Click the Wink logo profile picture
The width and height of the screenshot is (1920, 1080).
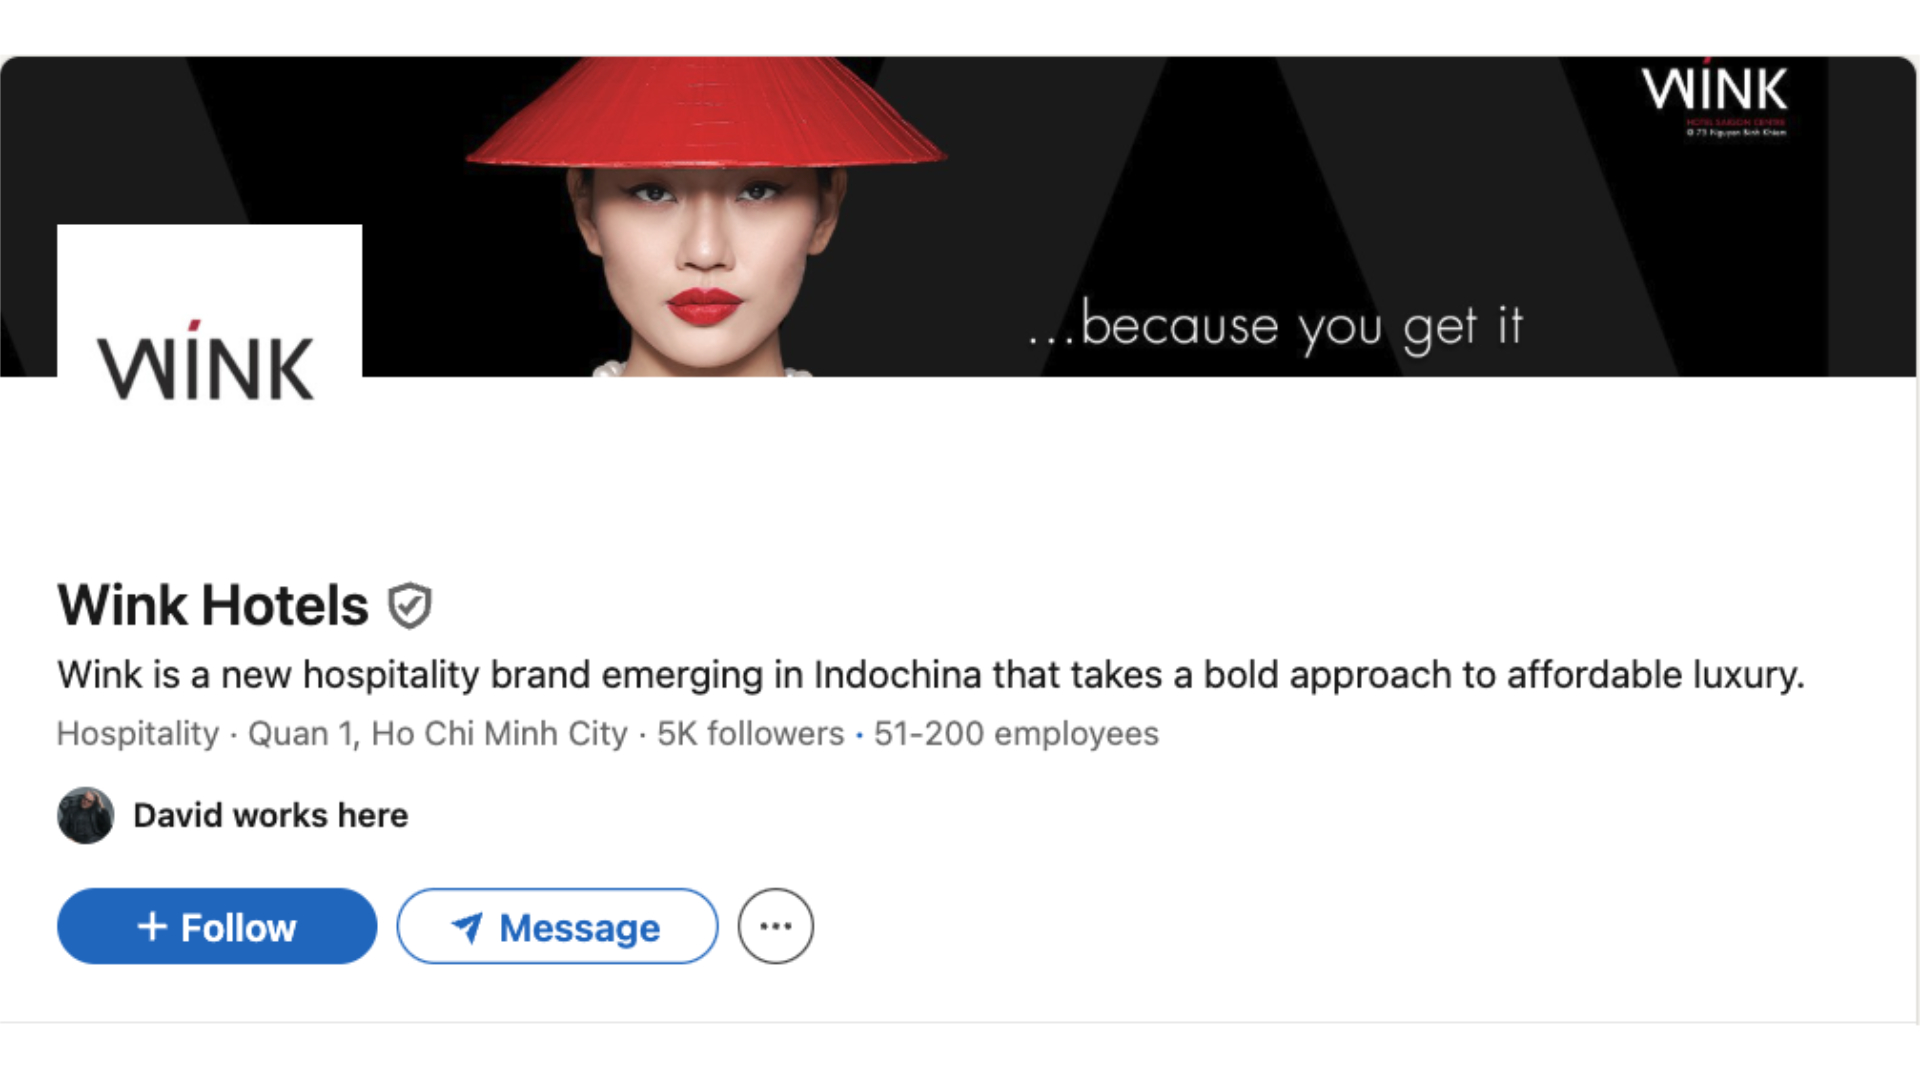(209, 330)
